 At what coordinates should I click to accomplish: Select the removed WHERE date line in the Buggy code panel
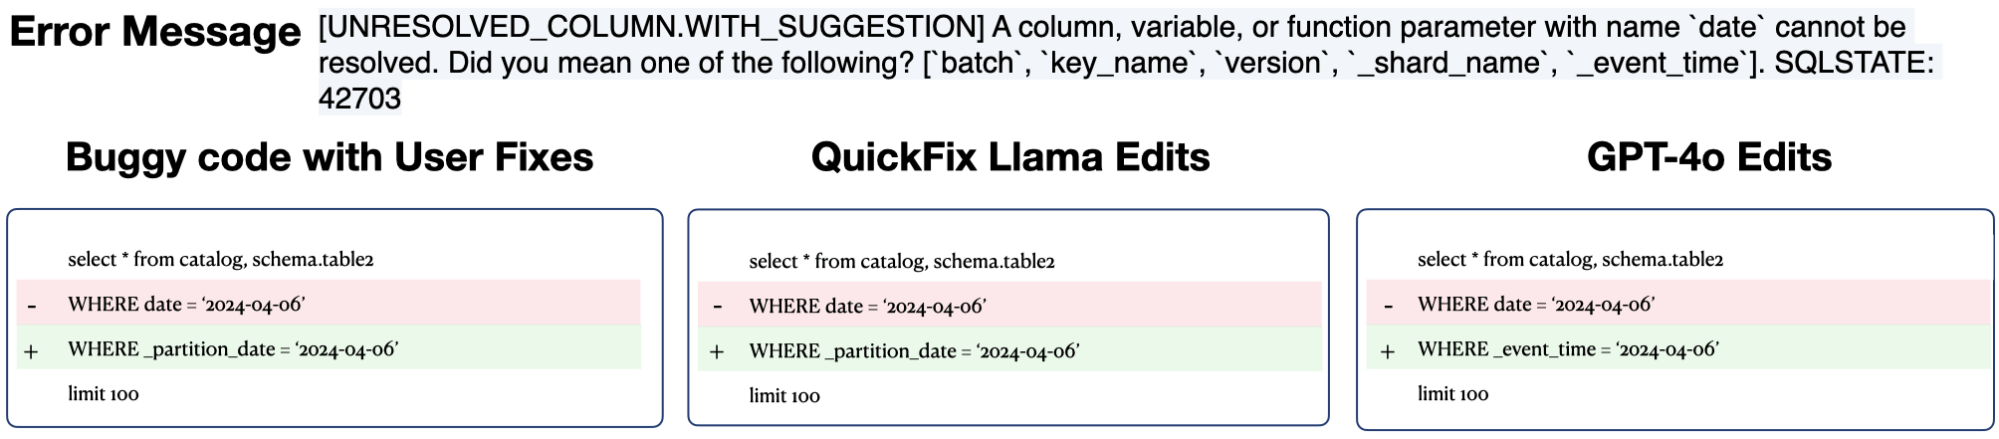[186, 304]
